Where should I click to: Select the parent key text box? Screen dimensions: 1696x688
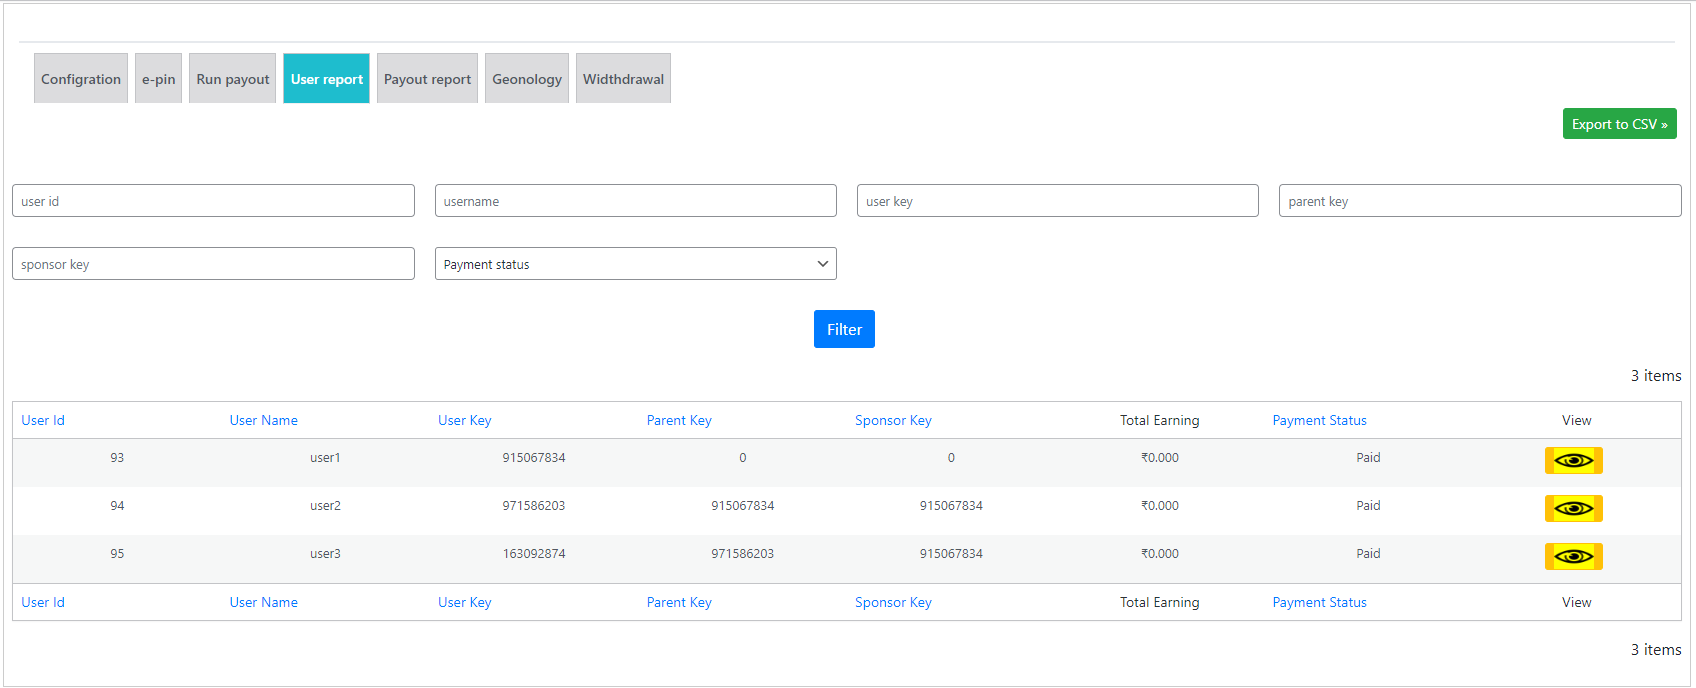coord(1479,201)
